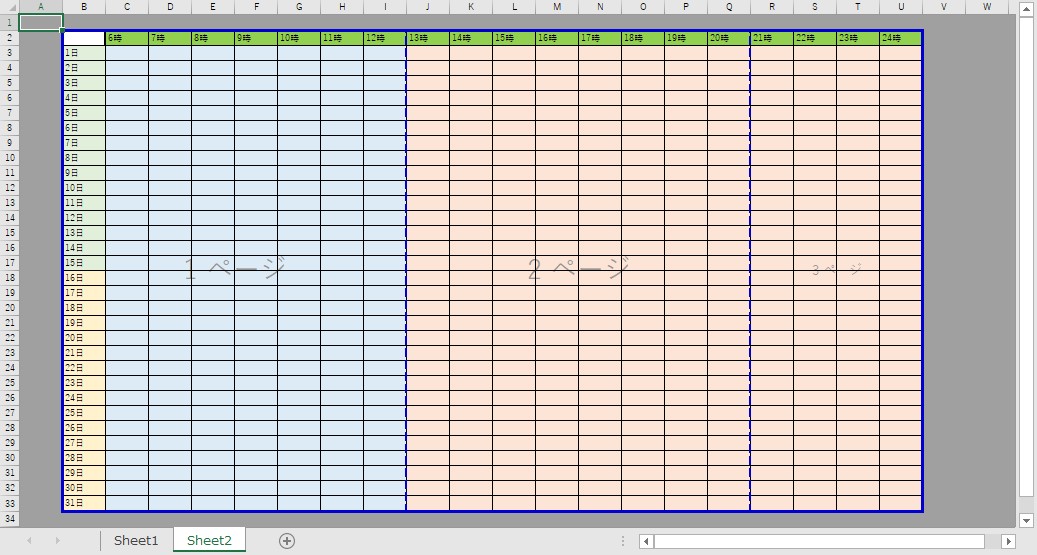1037x555 pixels.
Task: Click vertical scrollbar up arrow
Action: point(1026,7)
